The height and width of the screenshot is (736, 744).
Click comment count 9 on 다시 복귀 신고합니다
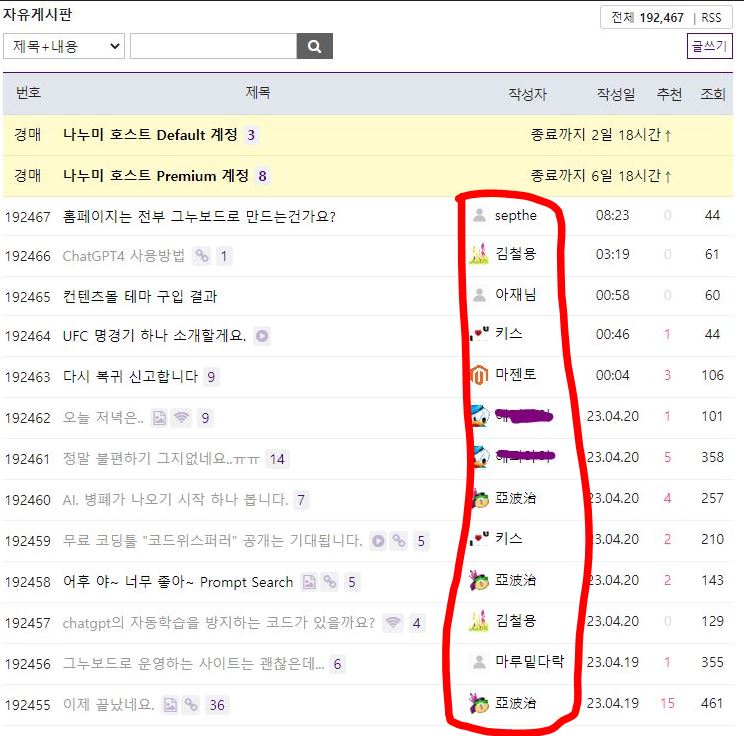211,377
